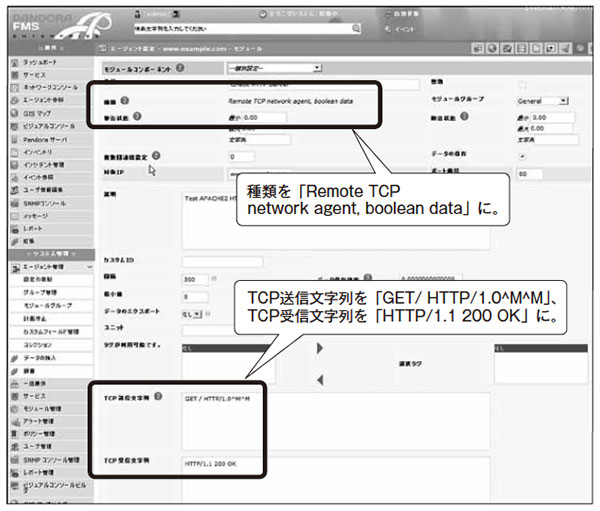Image resolution: width=600 pixels, height=511 pixels.
Task: Open ビジュアルコンソール in the sidebar
Action: coord(51,126)
